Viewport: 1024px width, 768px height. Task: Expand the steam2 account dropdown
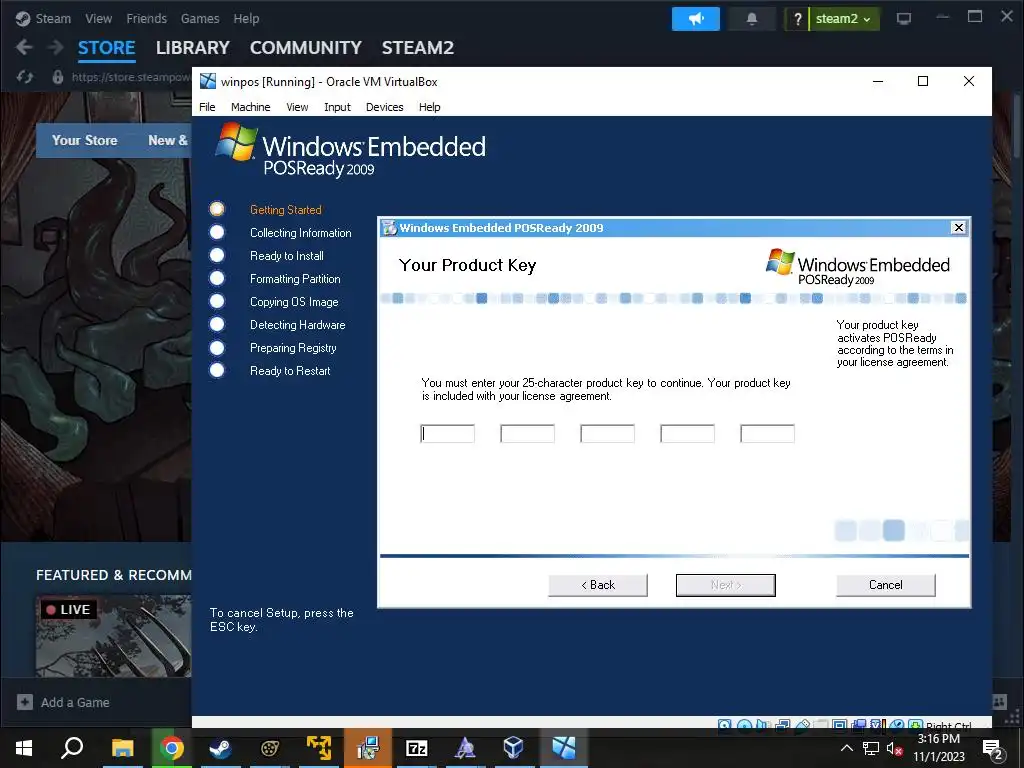(843, 19)
